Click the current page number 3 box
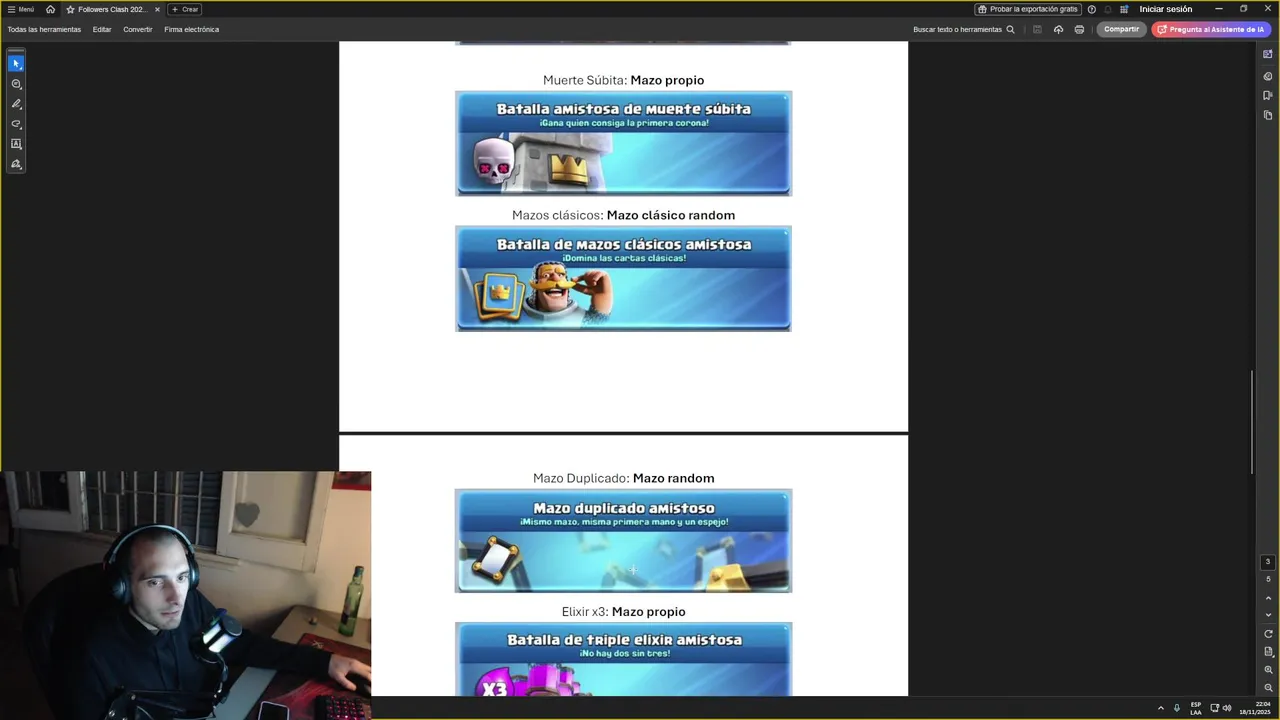The height and width of the screenshot is (720, 1280). click(x=1268, y=562)
